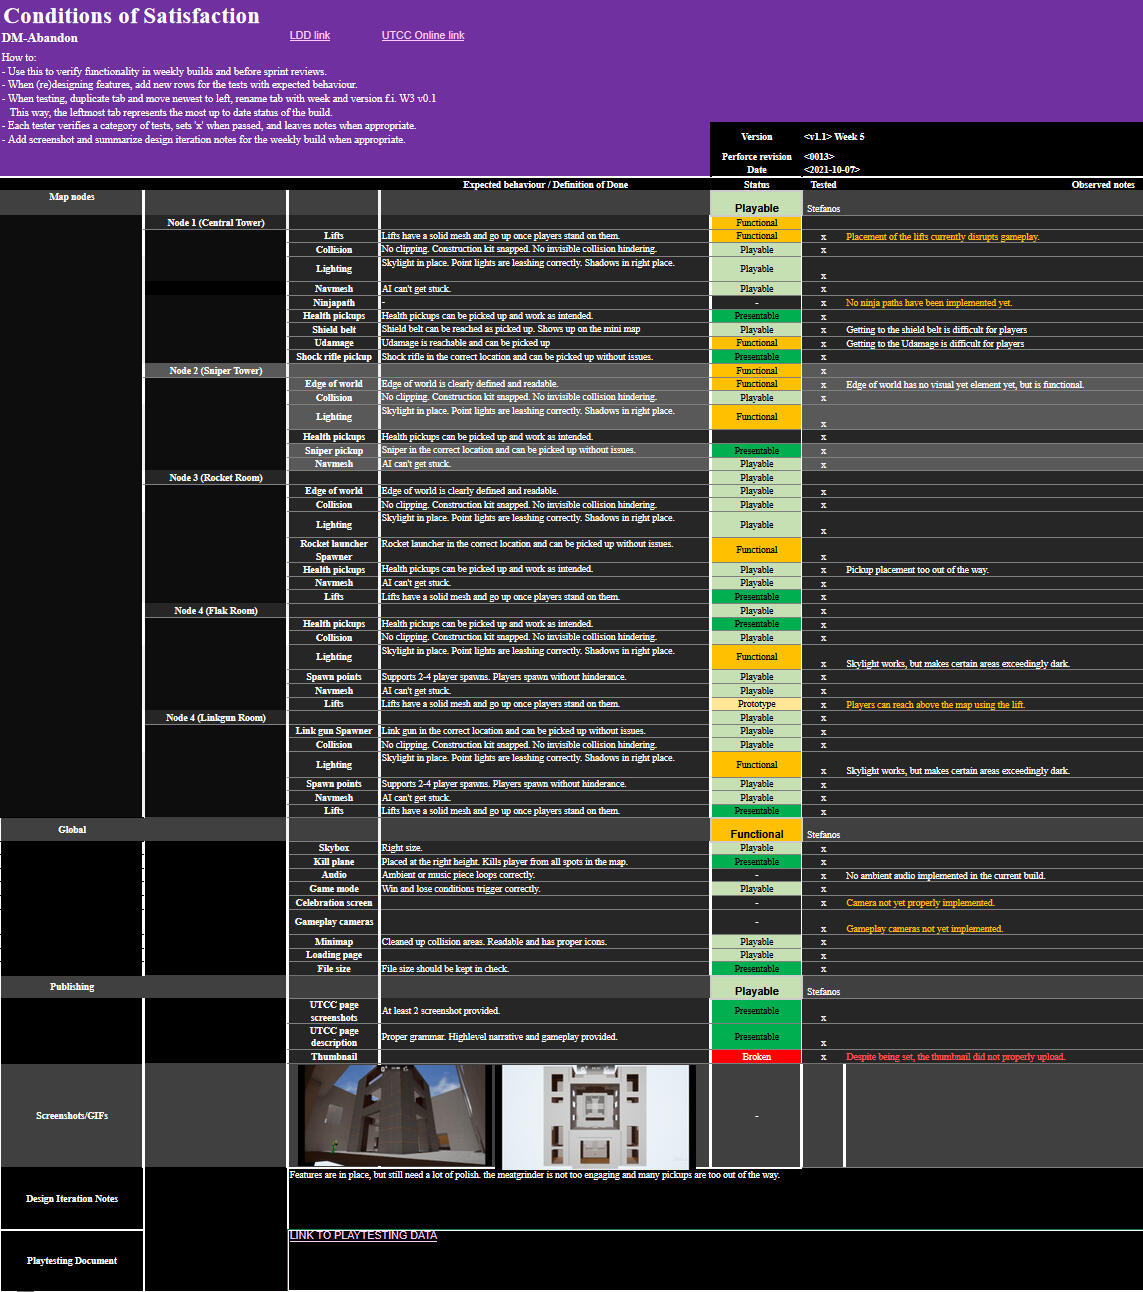Select the Node 3 (Rocket Room) header
This screenshot has height=1292, width=1143.
pos(216,478)
